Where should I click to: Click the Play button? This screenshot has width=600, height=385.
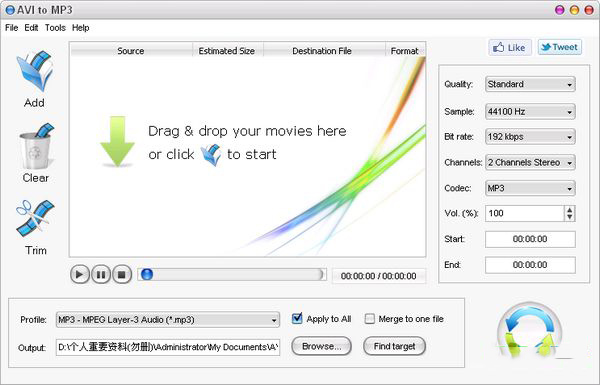click(80, 274)
